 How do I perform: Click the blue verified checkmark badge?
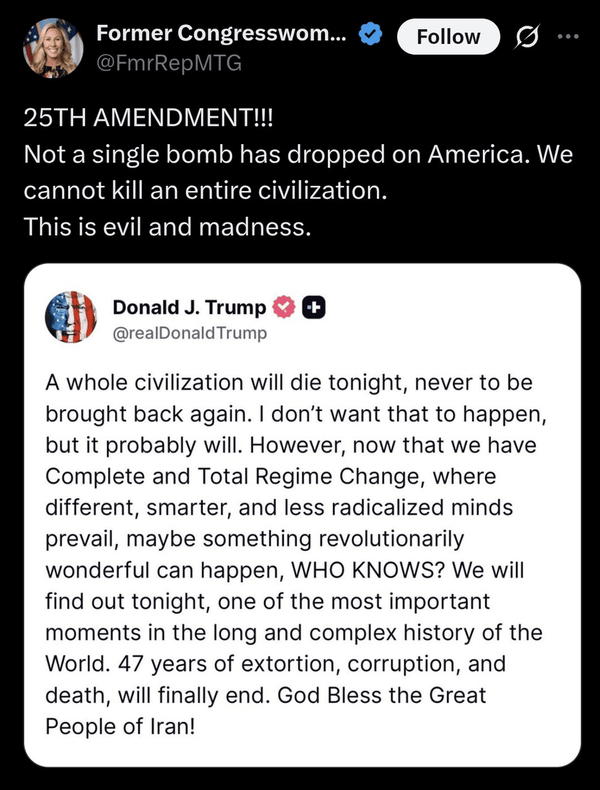(370, 34)
